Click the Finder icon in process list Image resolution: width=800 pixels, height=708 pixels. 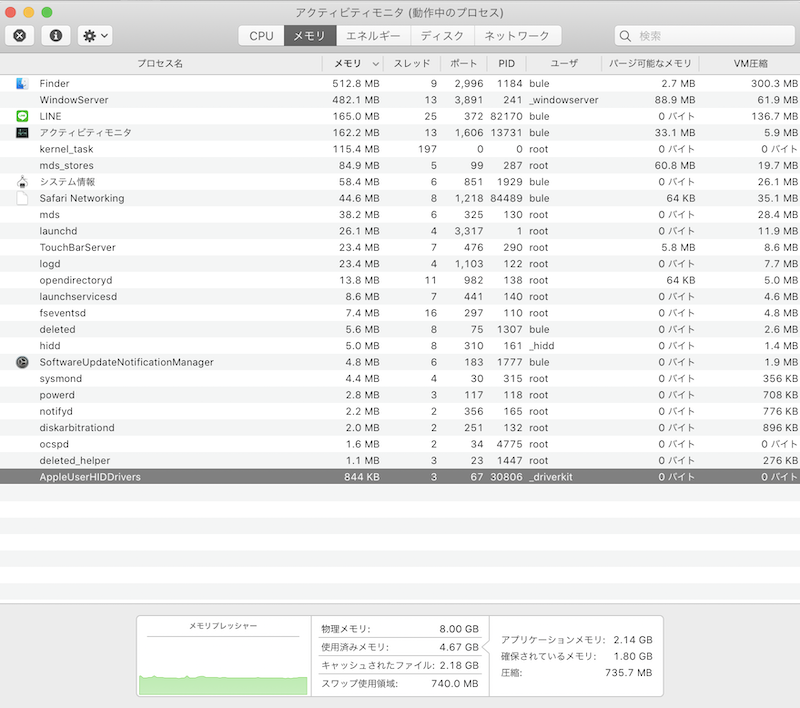(23, 84)
